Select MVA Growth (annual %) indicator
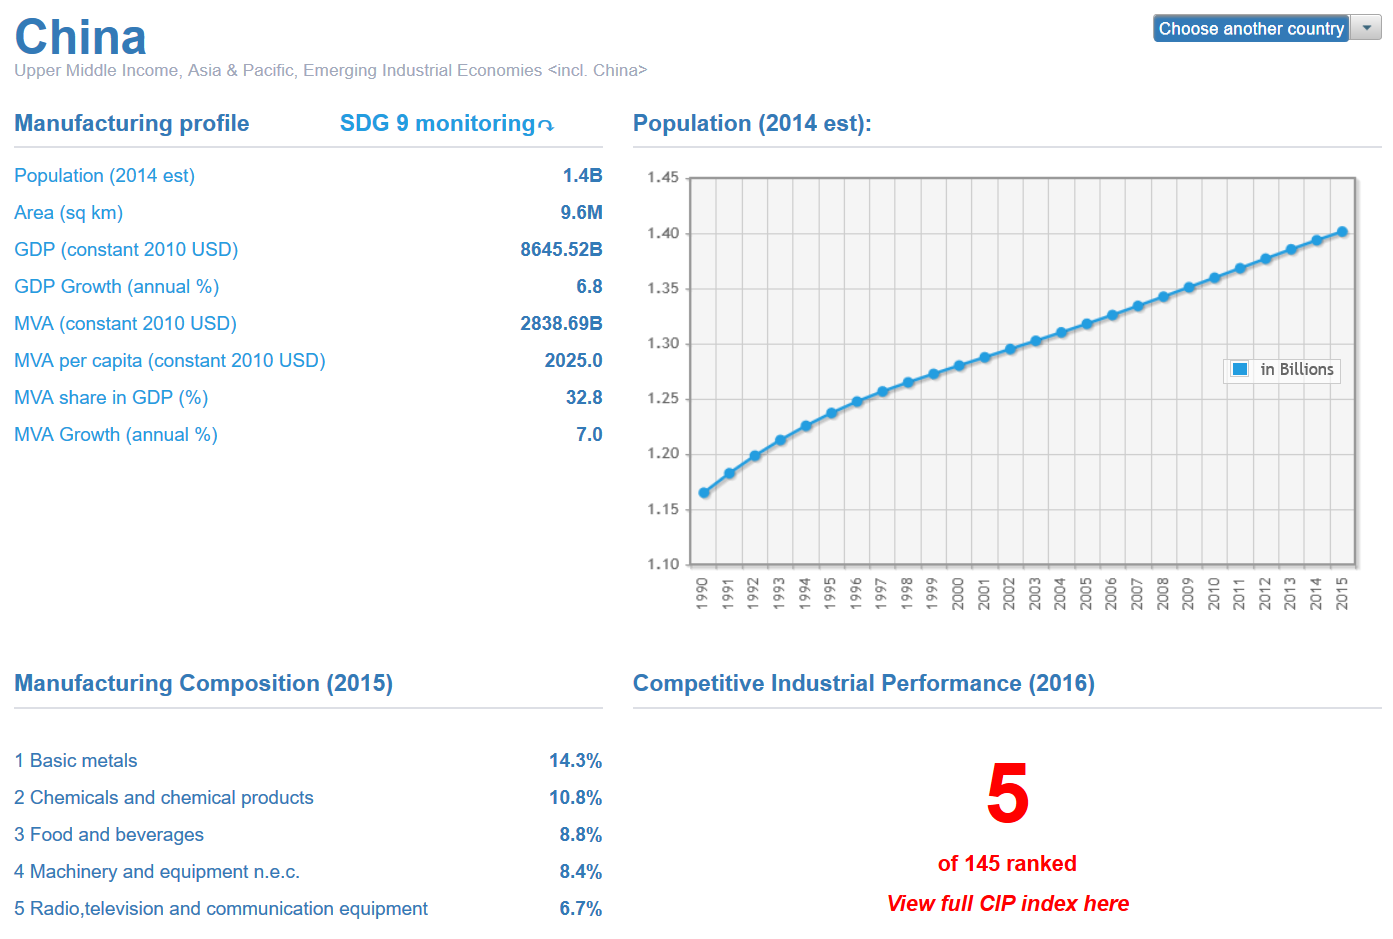Viewport: 1393px width, 939px height. point(116,435)
